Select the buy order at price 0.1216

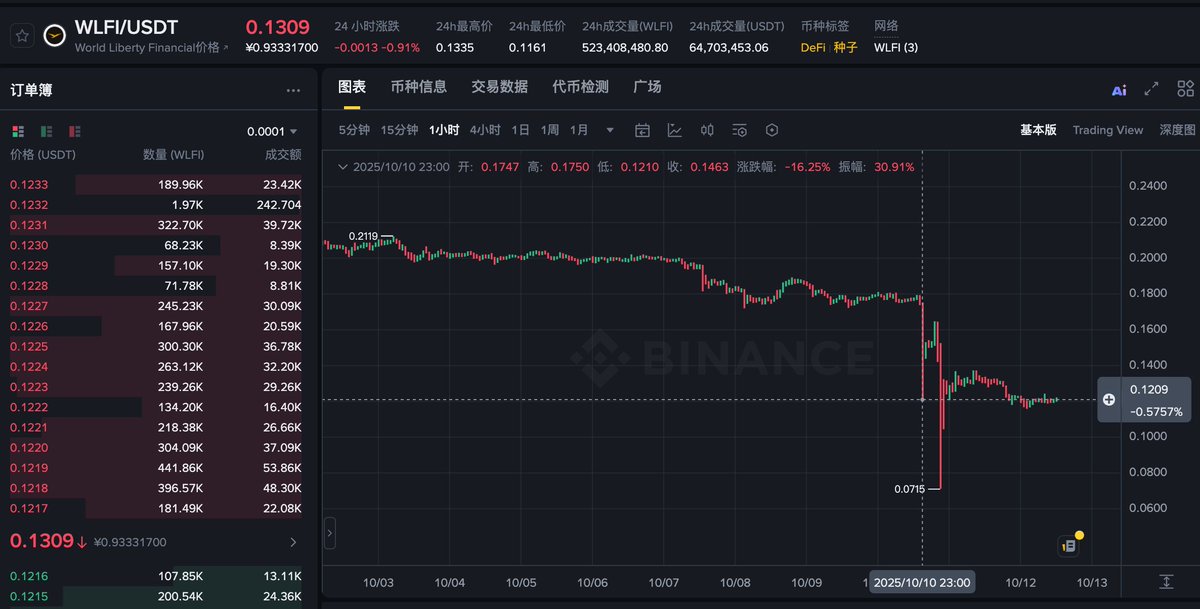156,576
